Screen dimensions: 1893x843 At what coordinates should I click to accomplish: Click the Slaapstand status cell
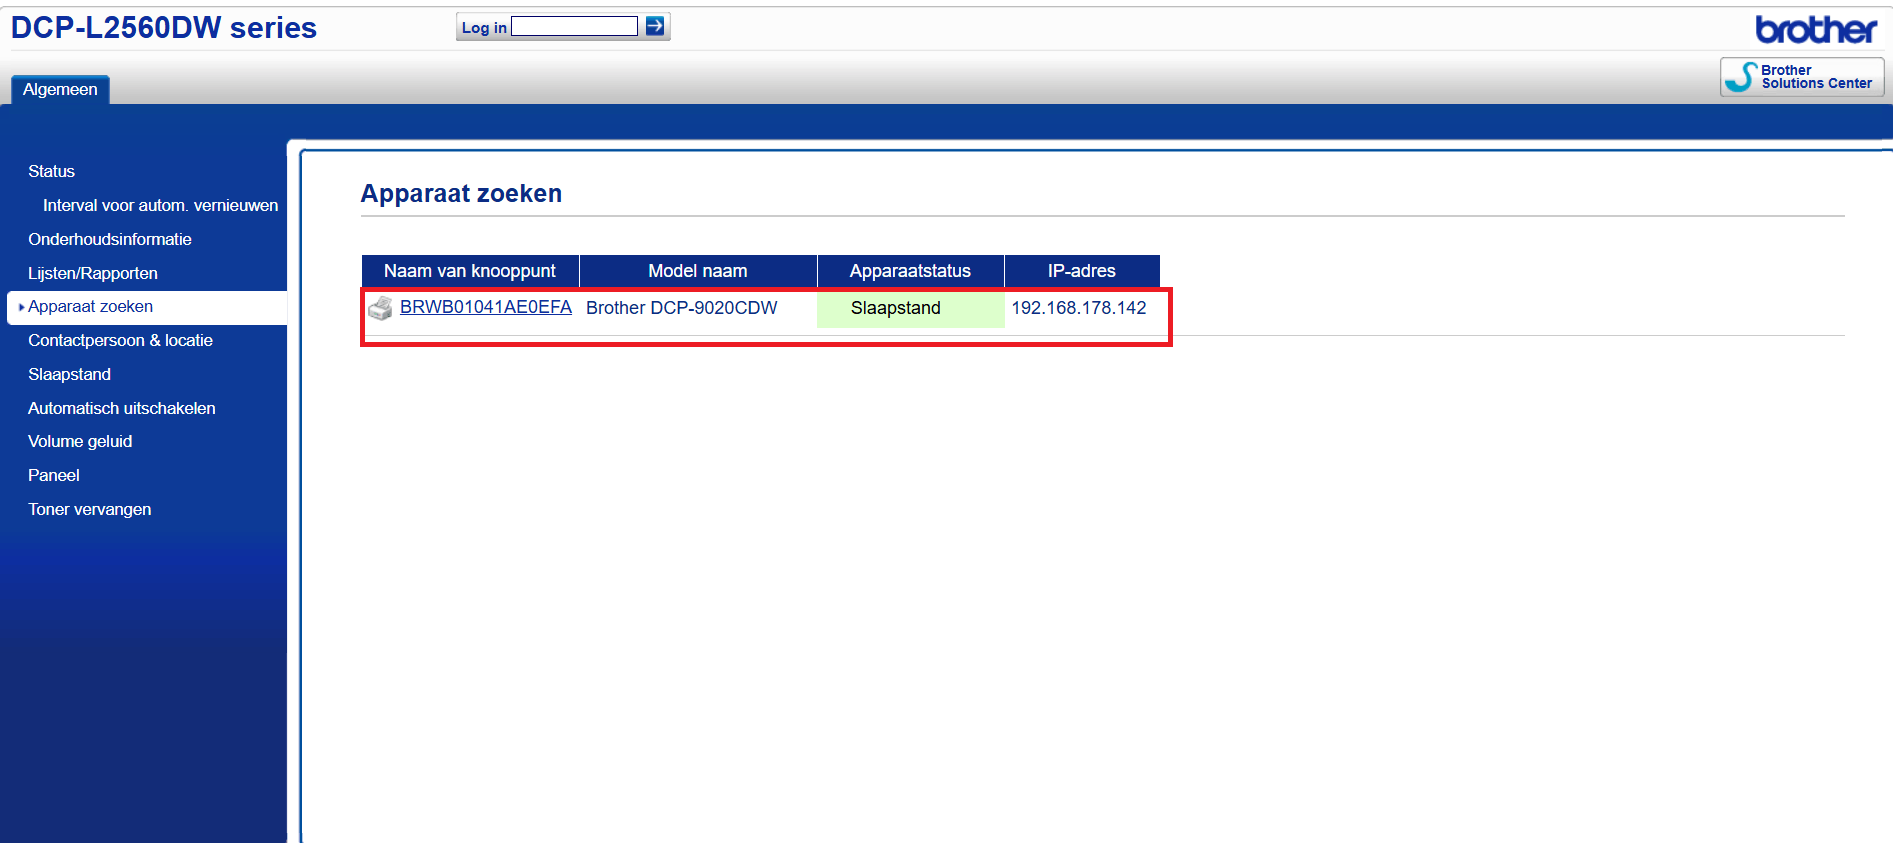(x=911, y=308)
